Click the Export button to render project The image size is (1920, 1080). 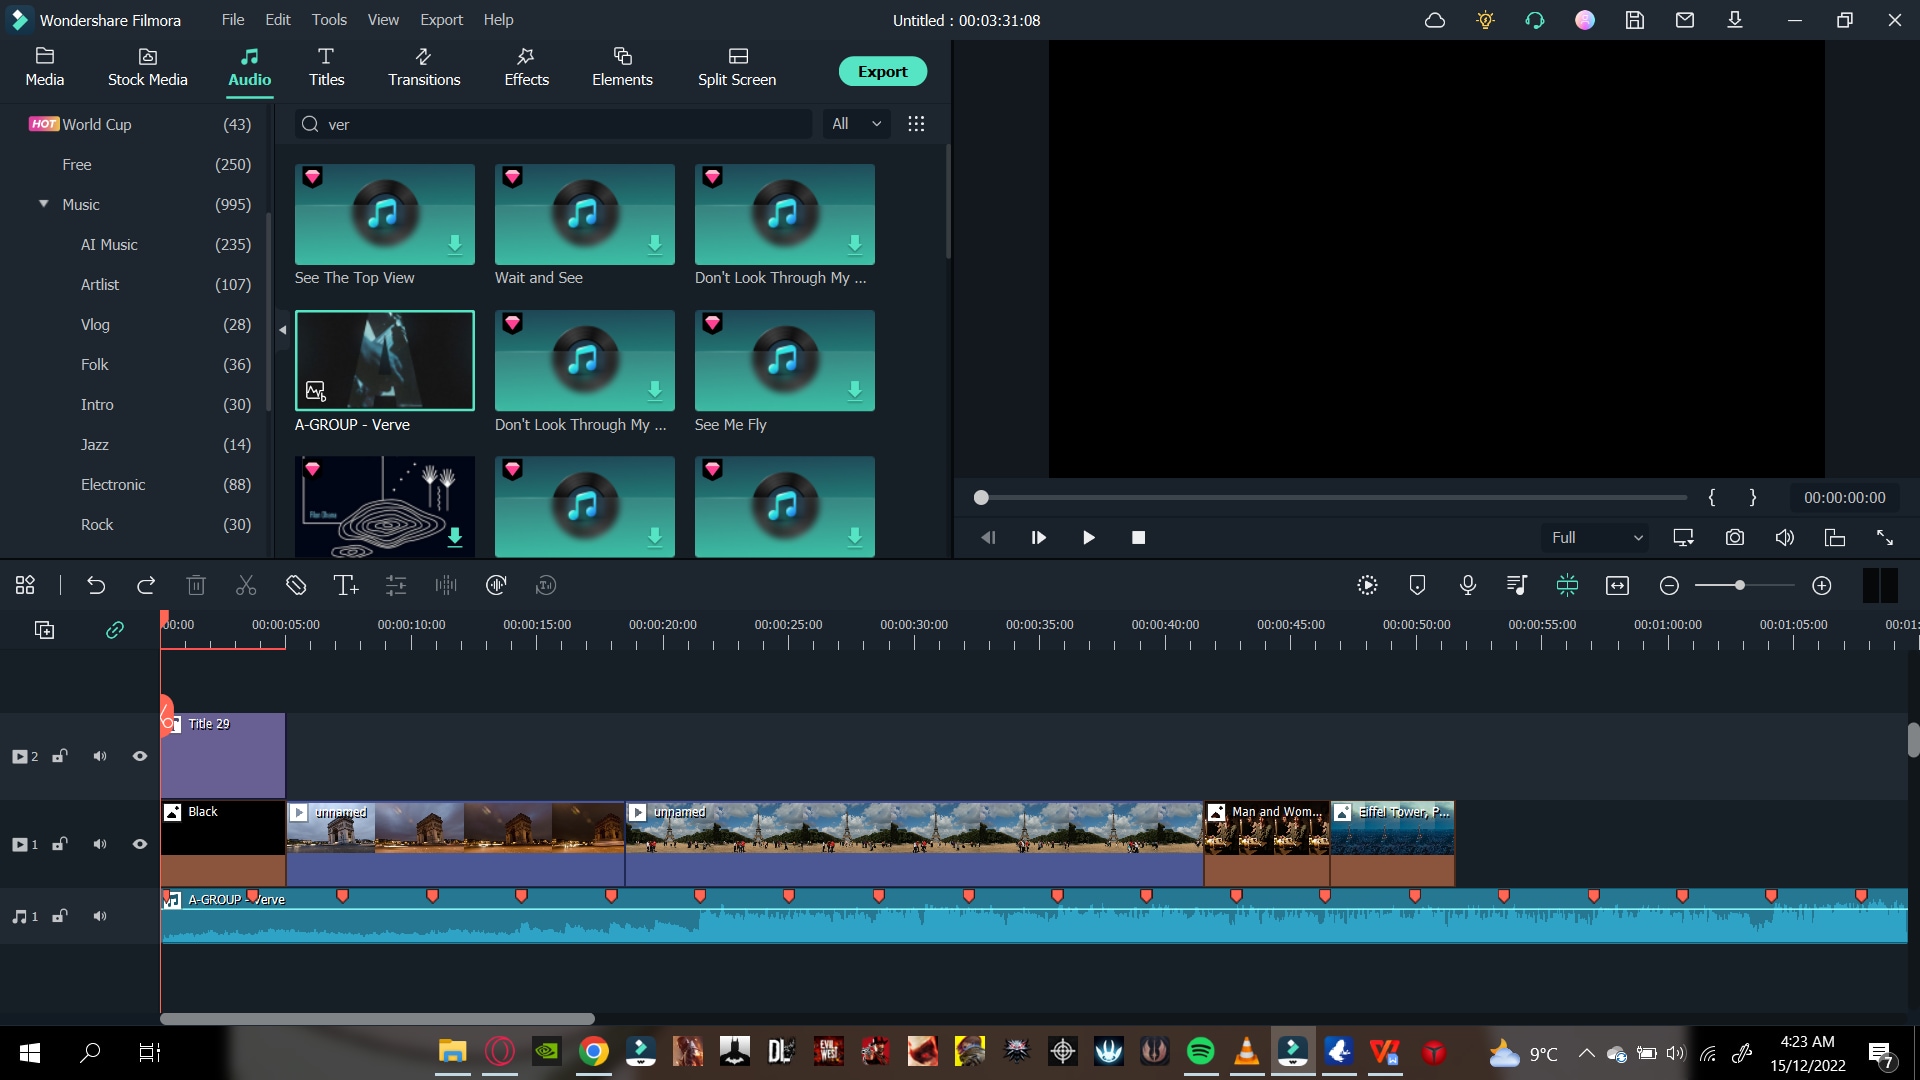click(x=881, y=71)
